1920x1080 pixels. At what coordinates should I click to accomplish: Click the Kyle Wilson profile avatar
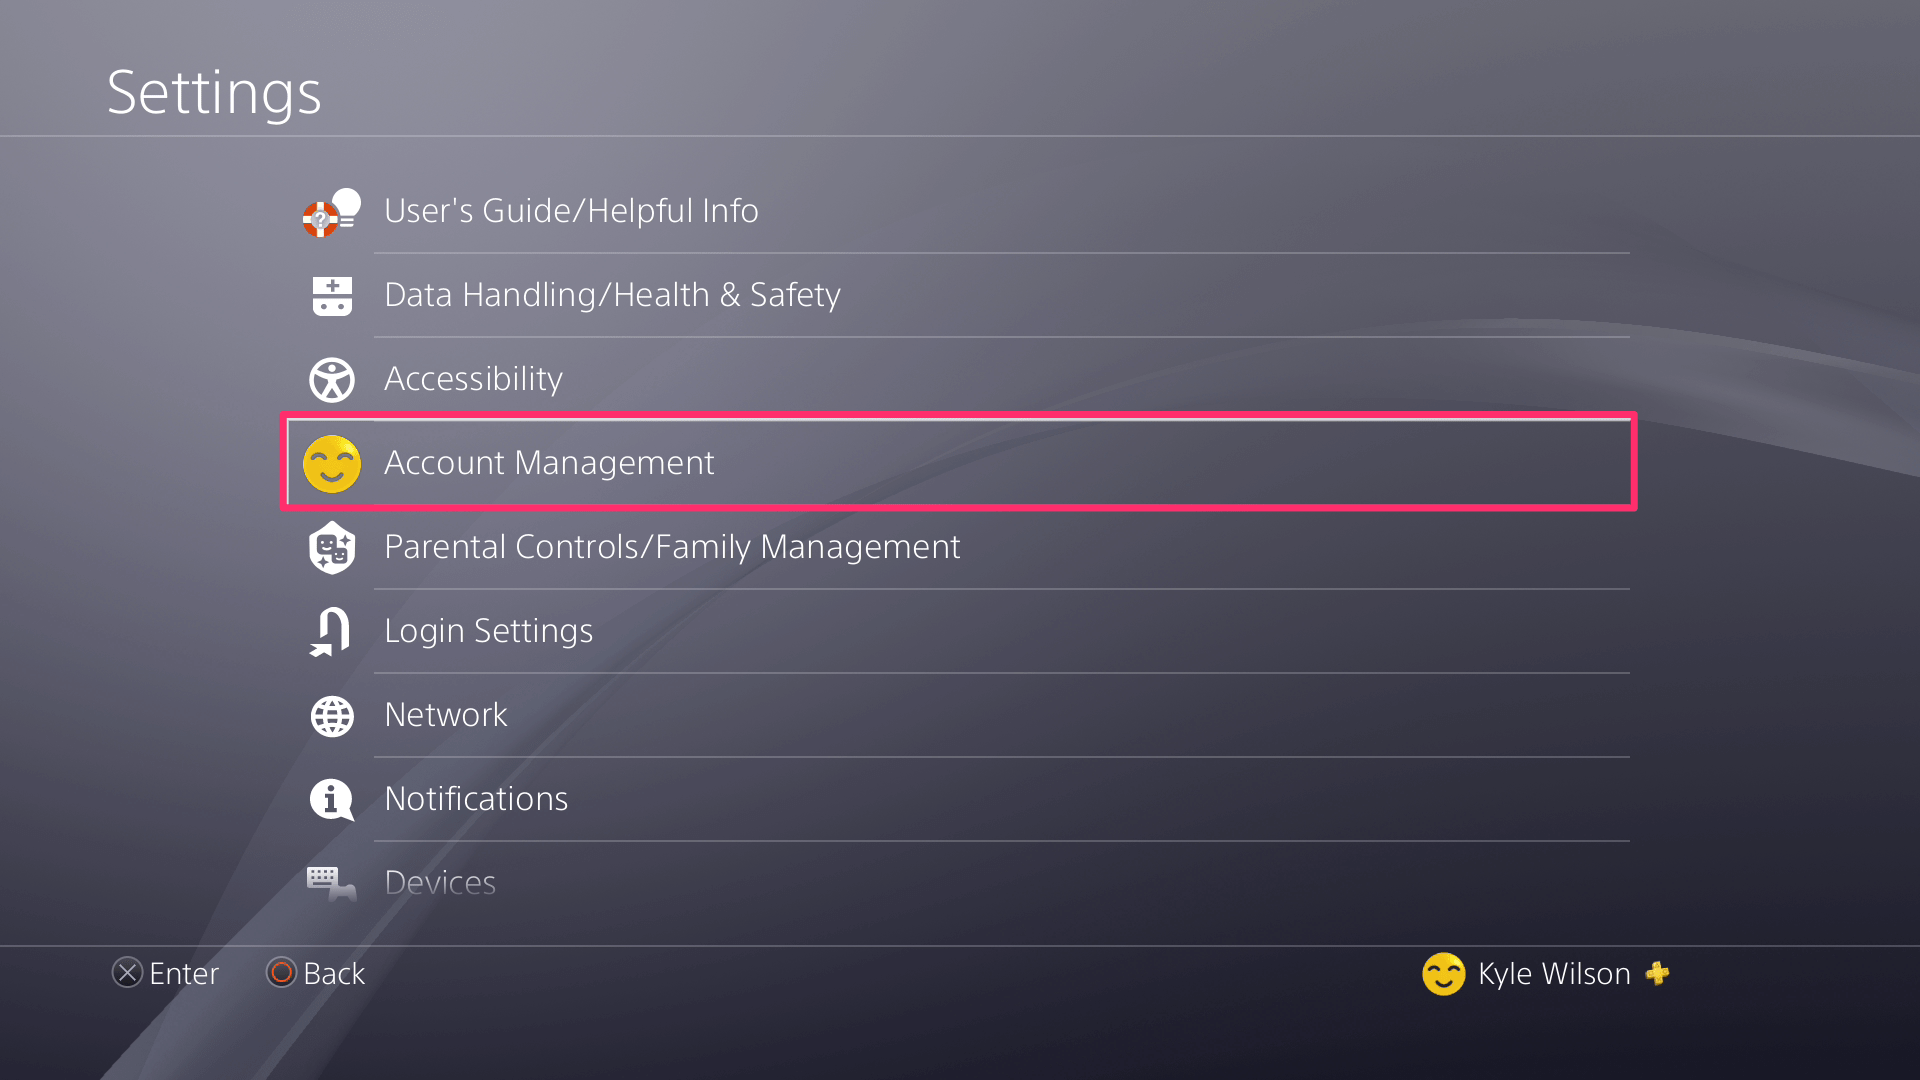click(1443, 974)
